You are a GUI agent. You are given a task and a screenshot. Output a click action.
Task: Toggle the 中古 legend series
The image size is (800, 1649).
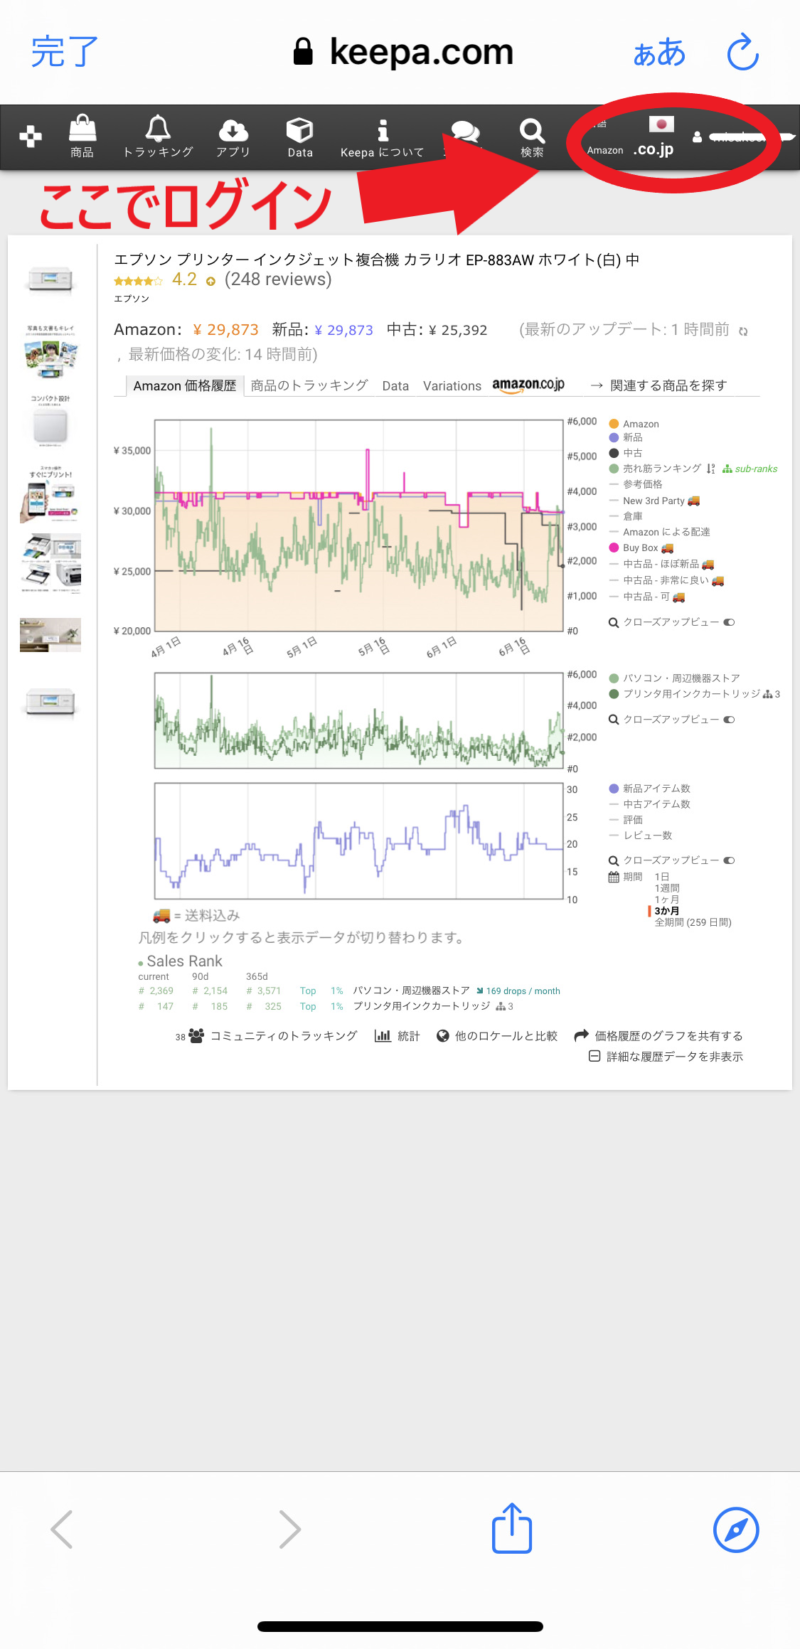coord(626,453)
